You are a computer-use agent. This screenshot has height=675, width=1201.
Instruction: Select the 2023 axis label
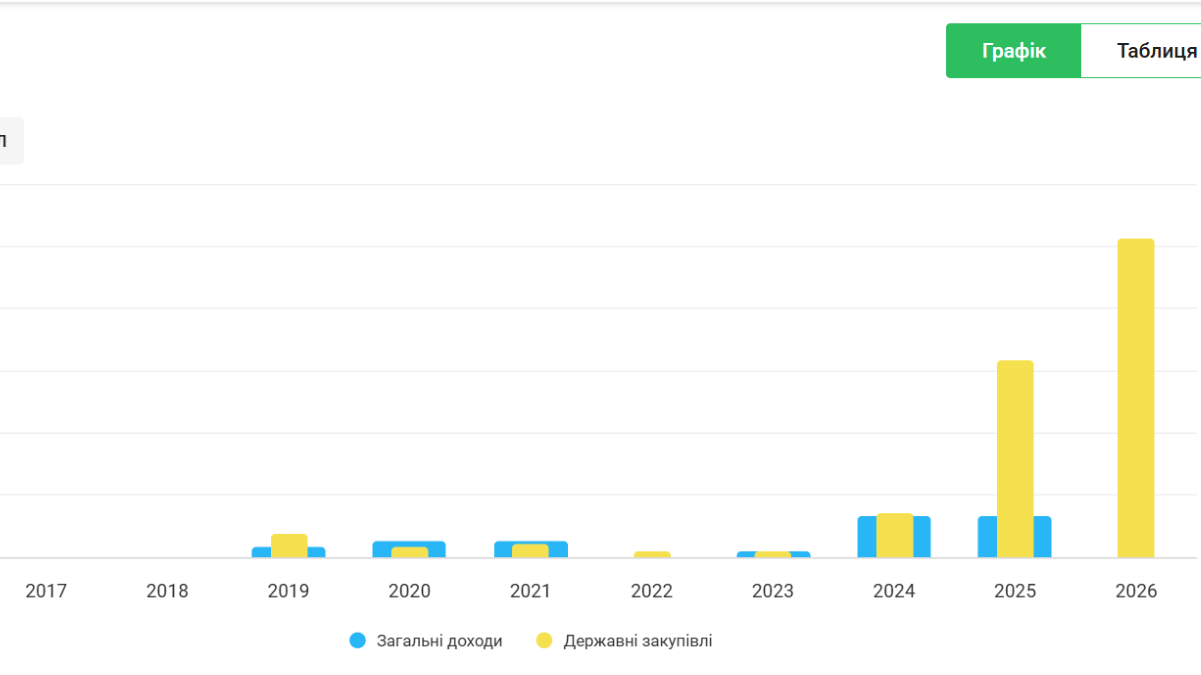click(773, 591)
